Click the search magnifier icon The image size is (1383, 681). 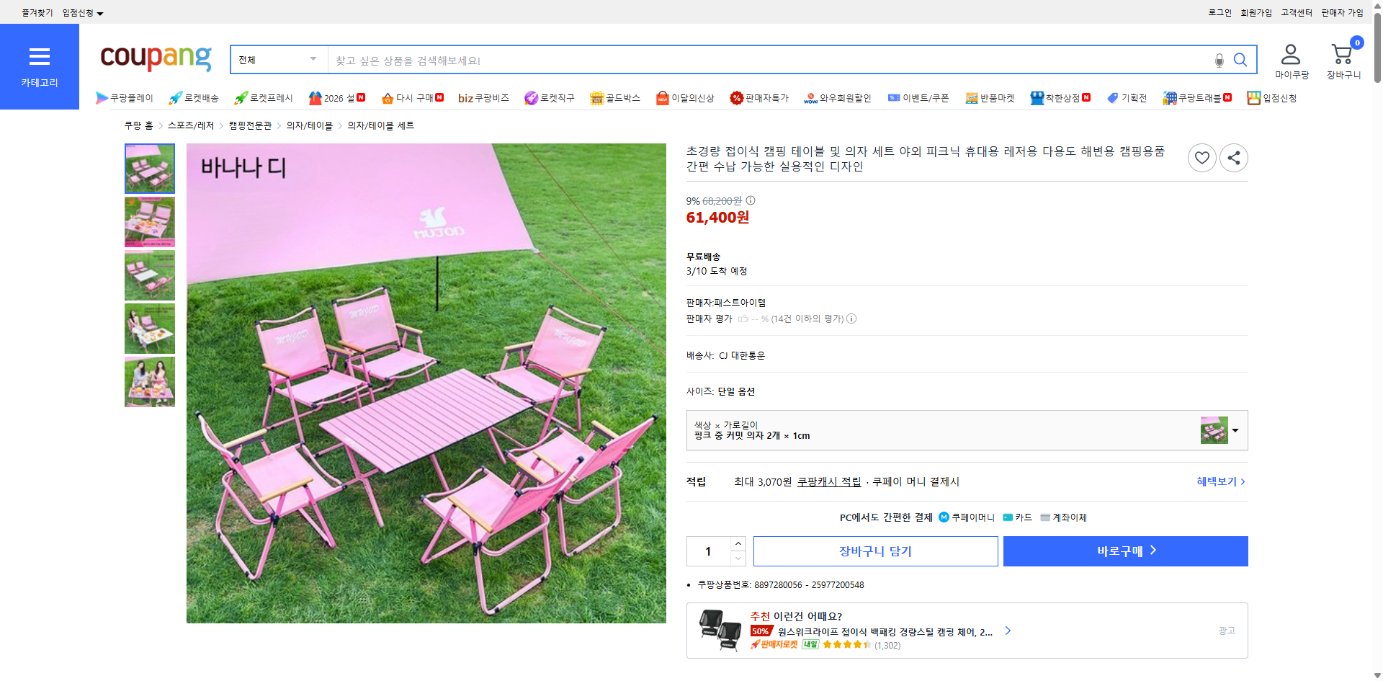coord(1240,59)
